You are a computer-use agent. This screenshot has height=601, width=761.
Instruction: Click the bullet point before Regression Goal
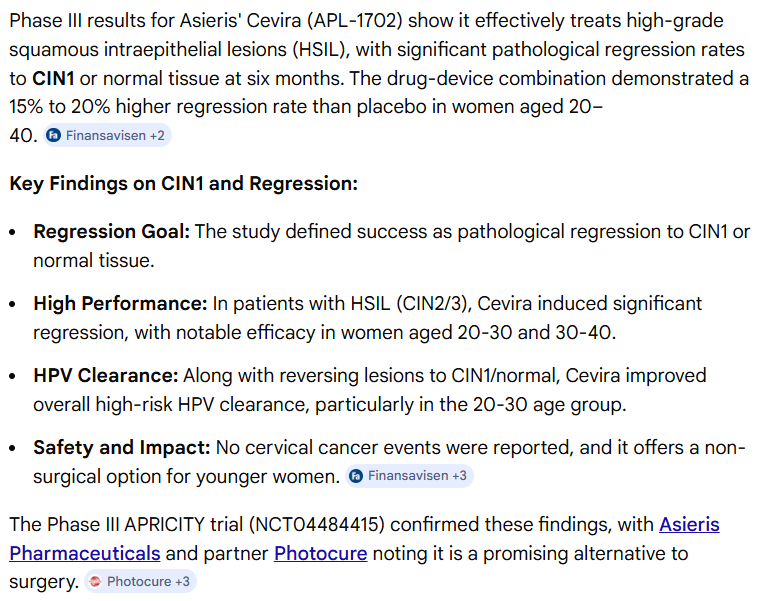coord(12,232)
